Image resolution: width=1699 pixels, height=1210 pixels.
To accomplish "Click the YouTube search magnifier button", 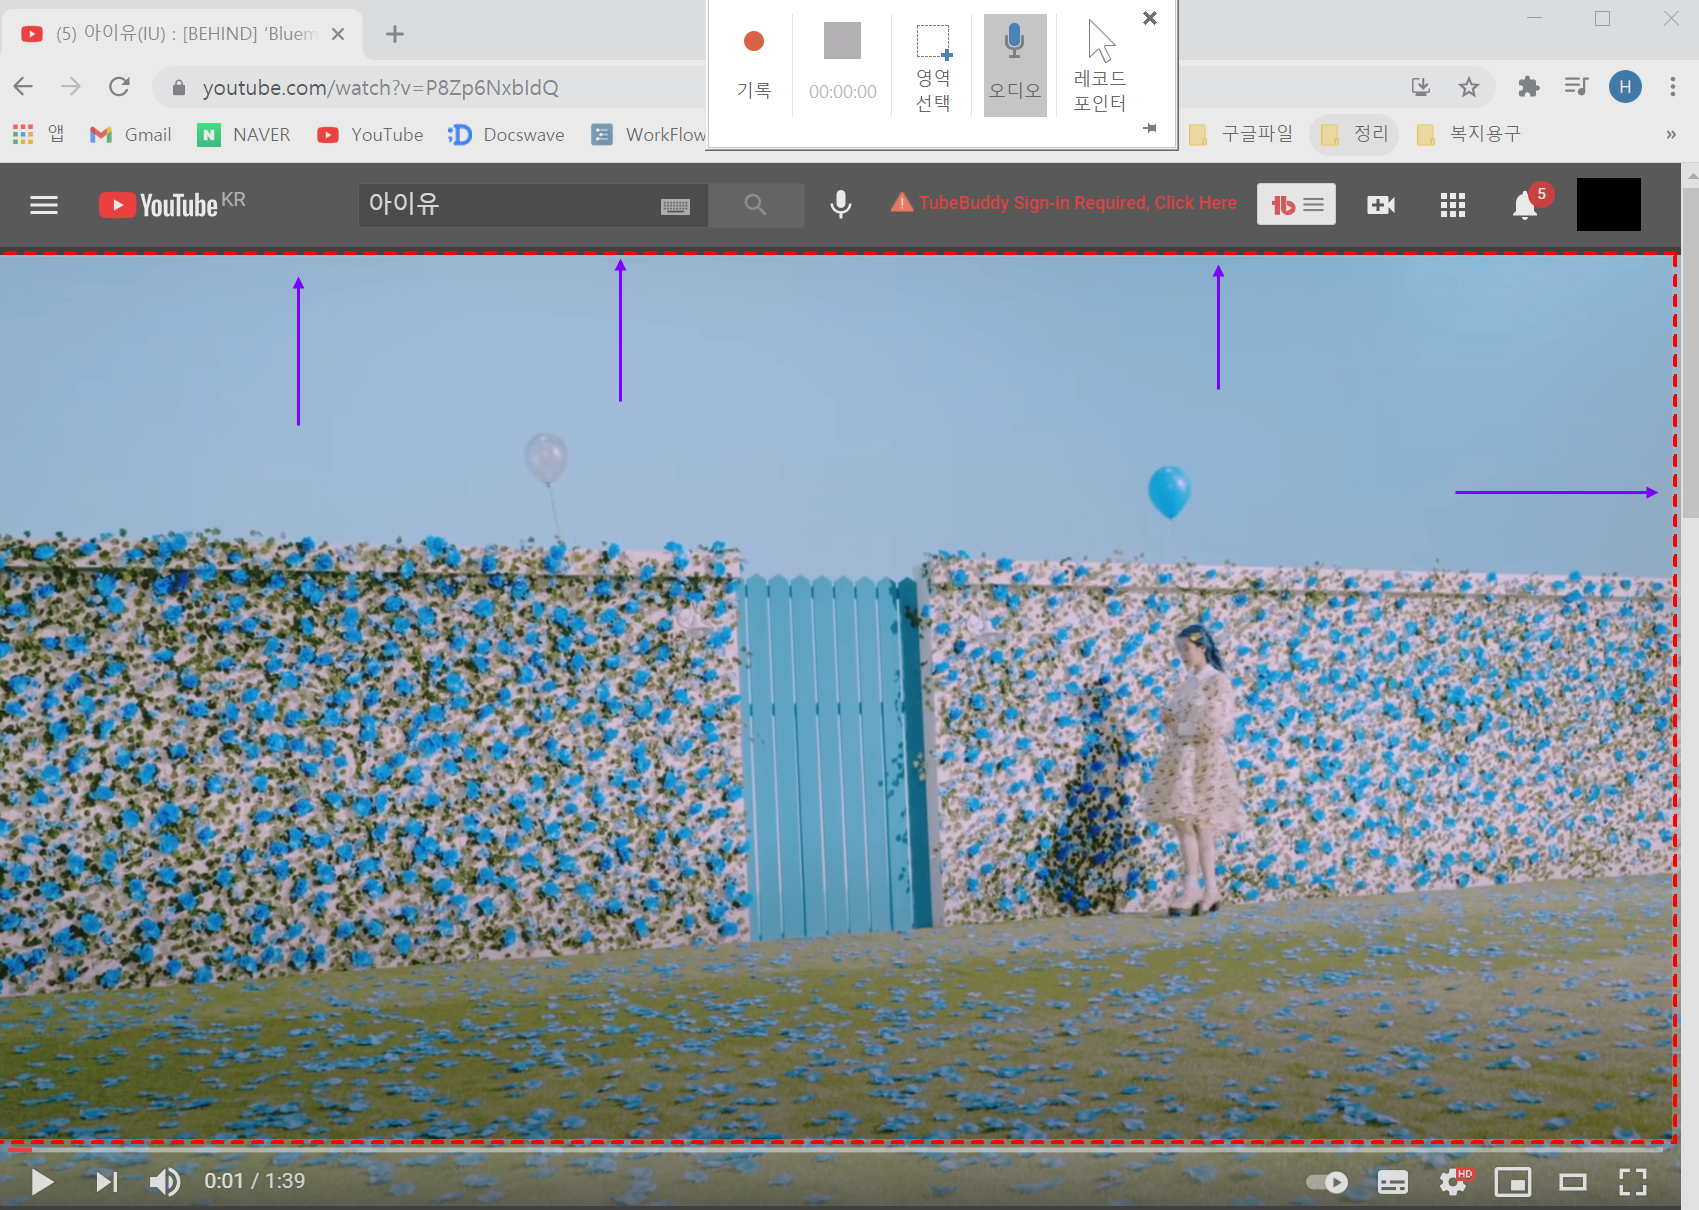I will (756, 205).
